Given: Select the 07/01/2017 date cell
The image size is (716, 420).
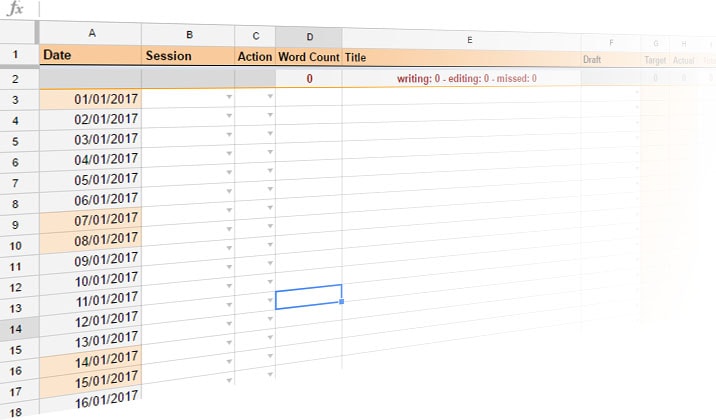Looking at the screenshot, I should [91, 220].
